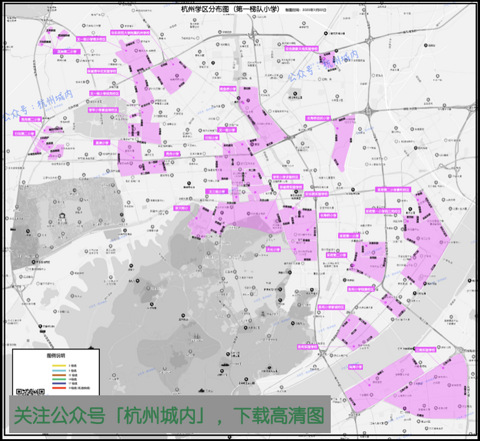Select the yellow line in the legend
480x441 pixels.
(59, 366)
